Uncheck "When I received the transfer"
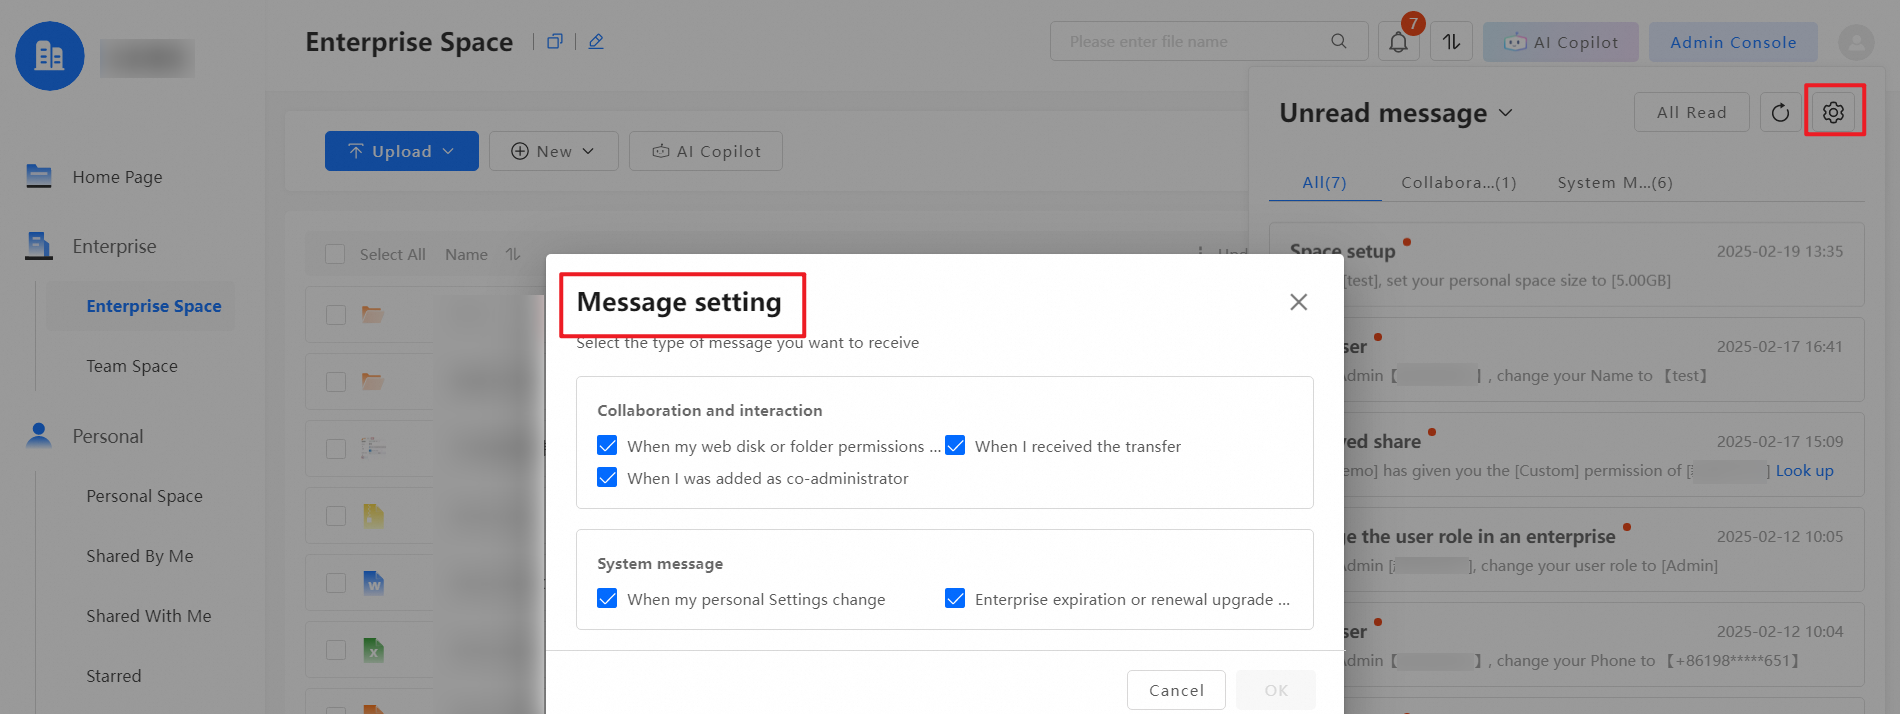The height and width of the screenshot is (714, 1900). click(x=956, y=446)
